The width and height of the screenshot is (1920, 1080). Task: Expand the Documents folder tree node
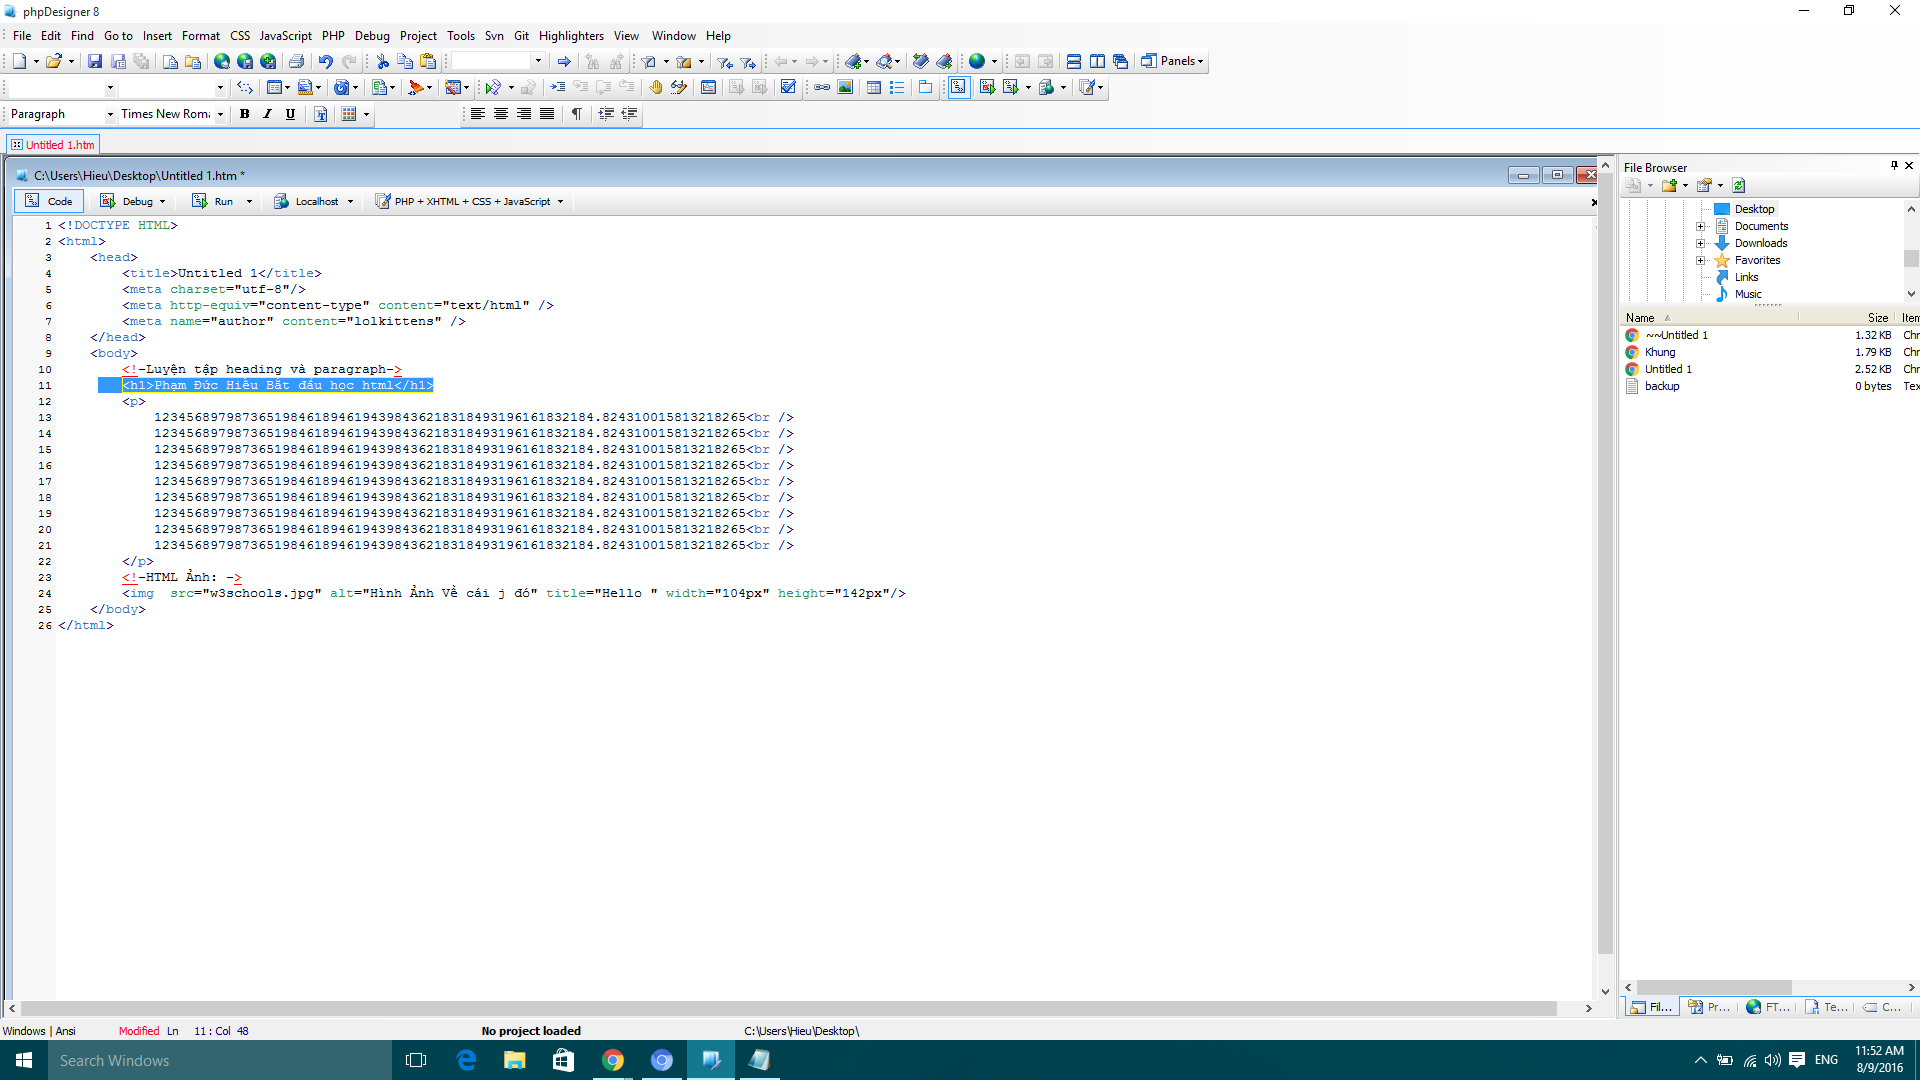[1700, 227]
